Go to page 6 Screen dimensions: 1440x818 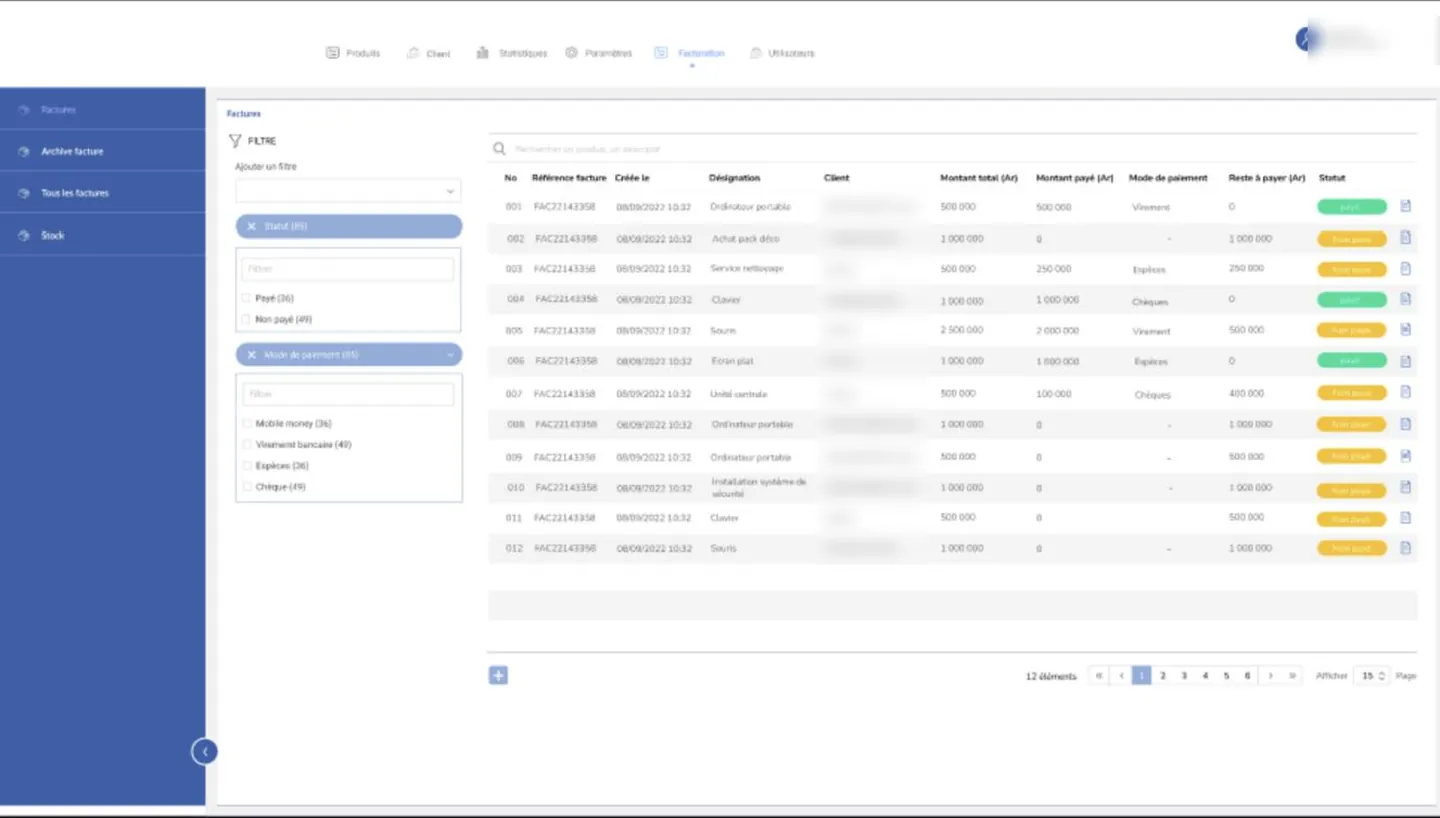click(x=1248, y=676)
